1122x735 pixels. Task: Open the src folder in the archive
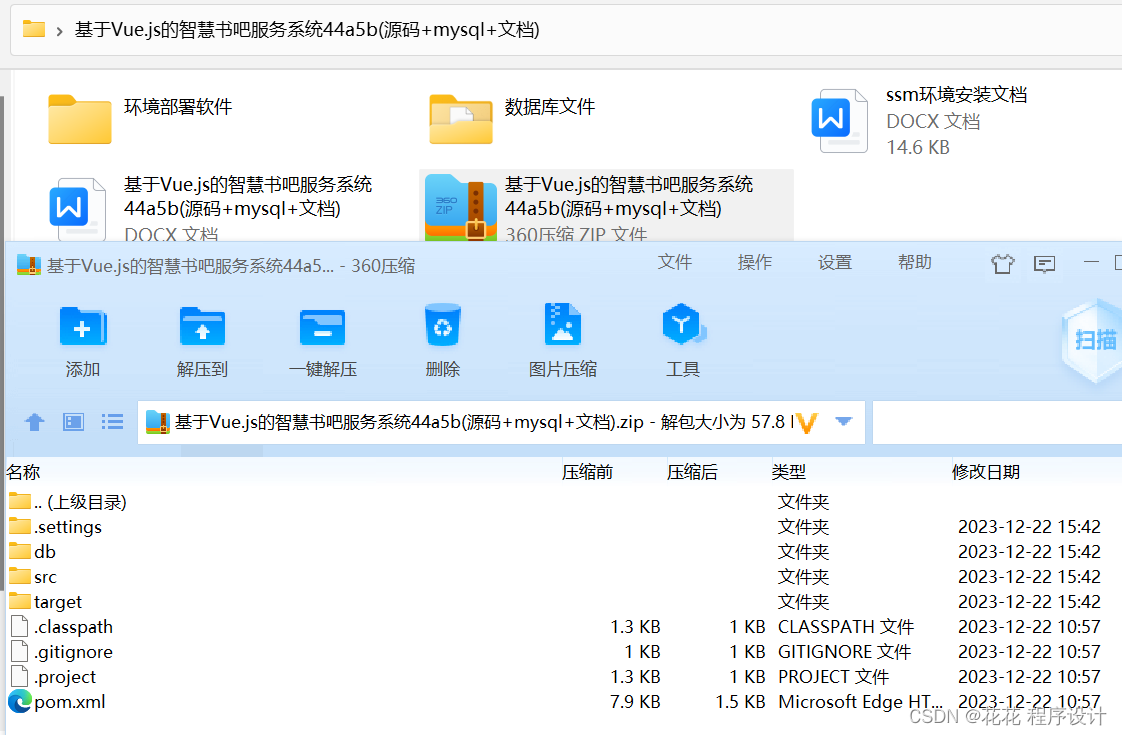(x=43, y=576)
